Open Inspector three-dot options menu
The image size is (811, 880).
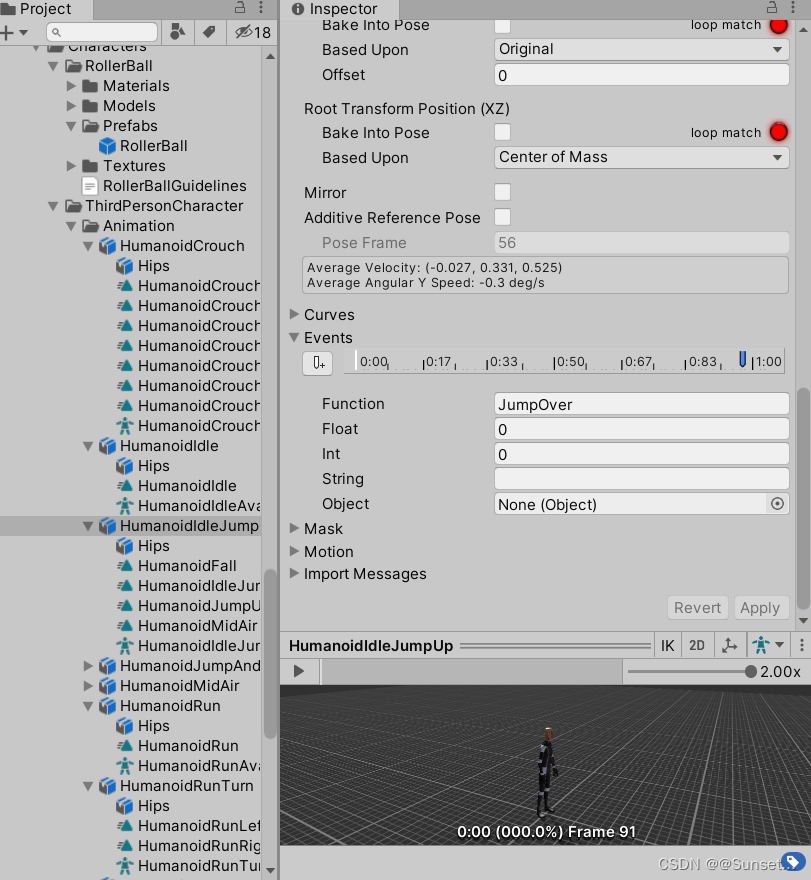(x=793, y=7)
